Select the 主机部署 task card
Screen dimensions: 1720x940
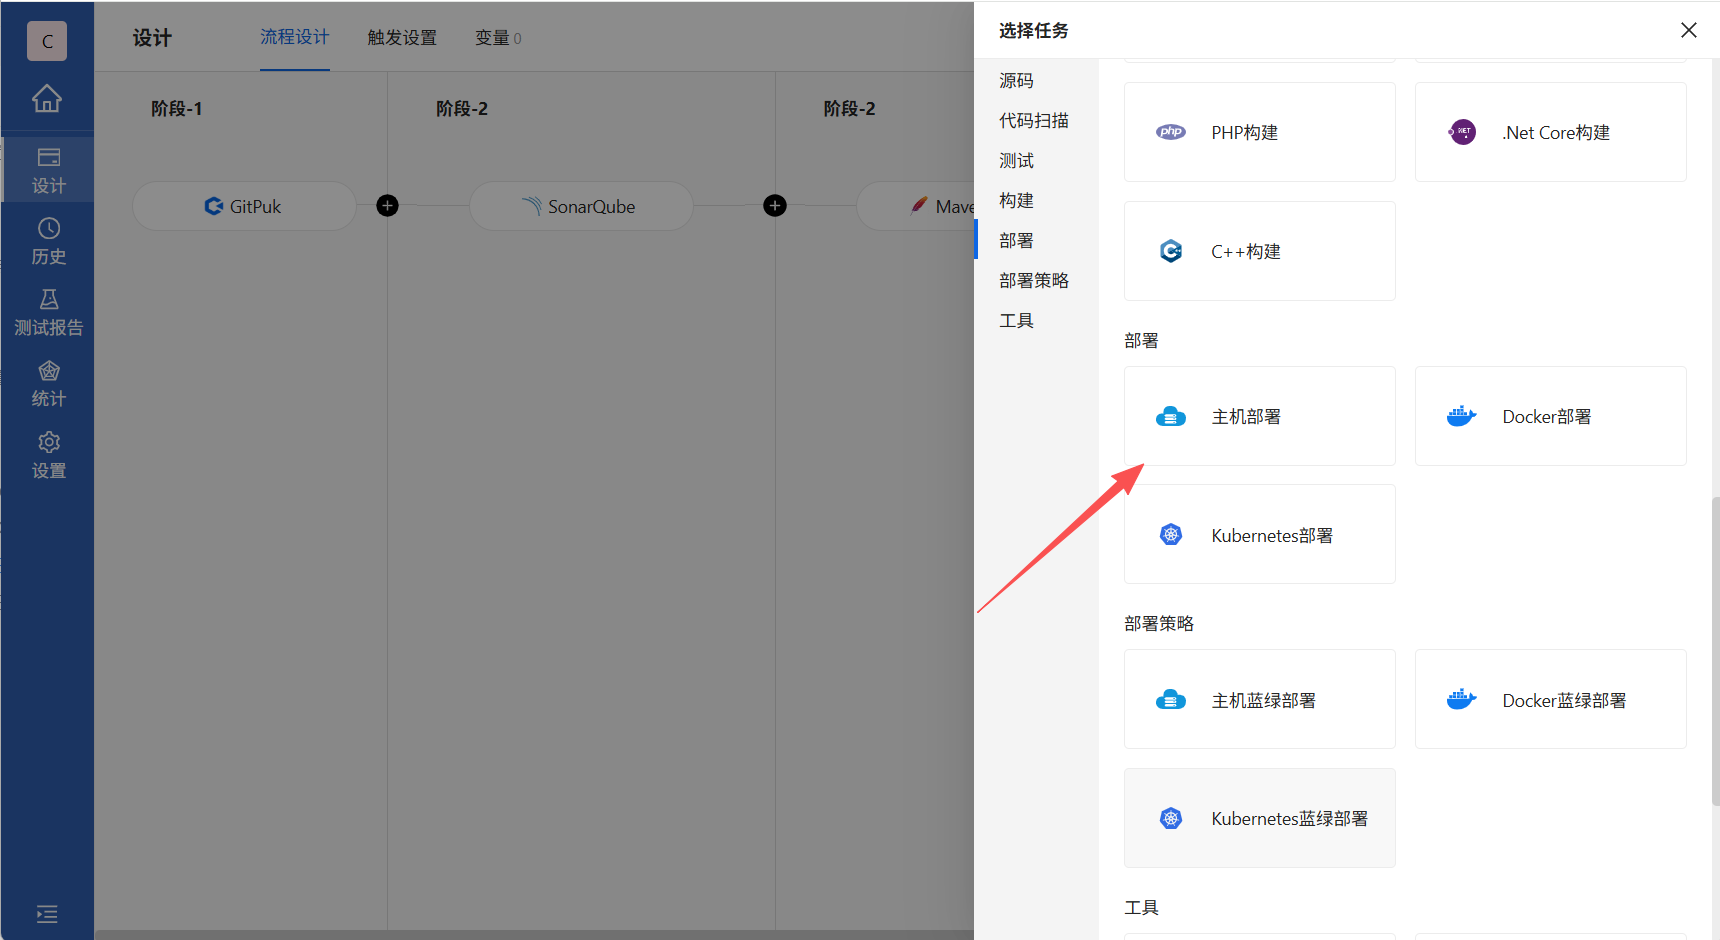point(1260,416)
